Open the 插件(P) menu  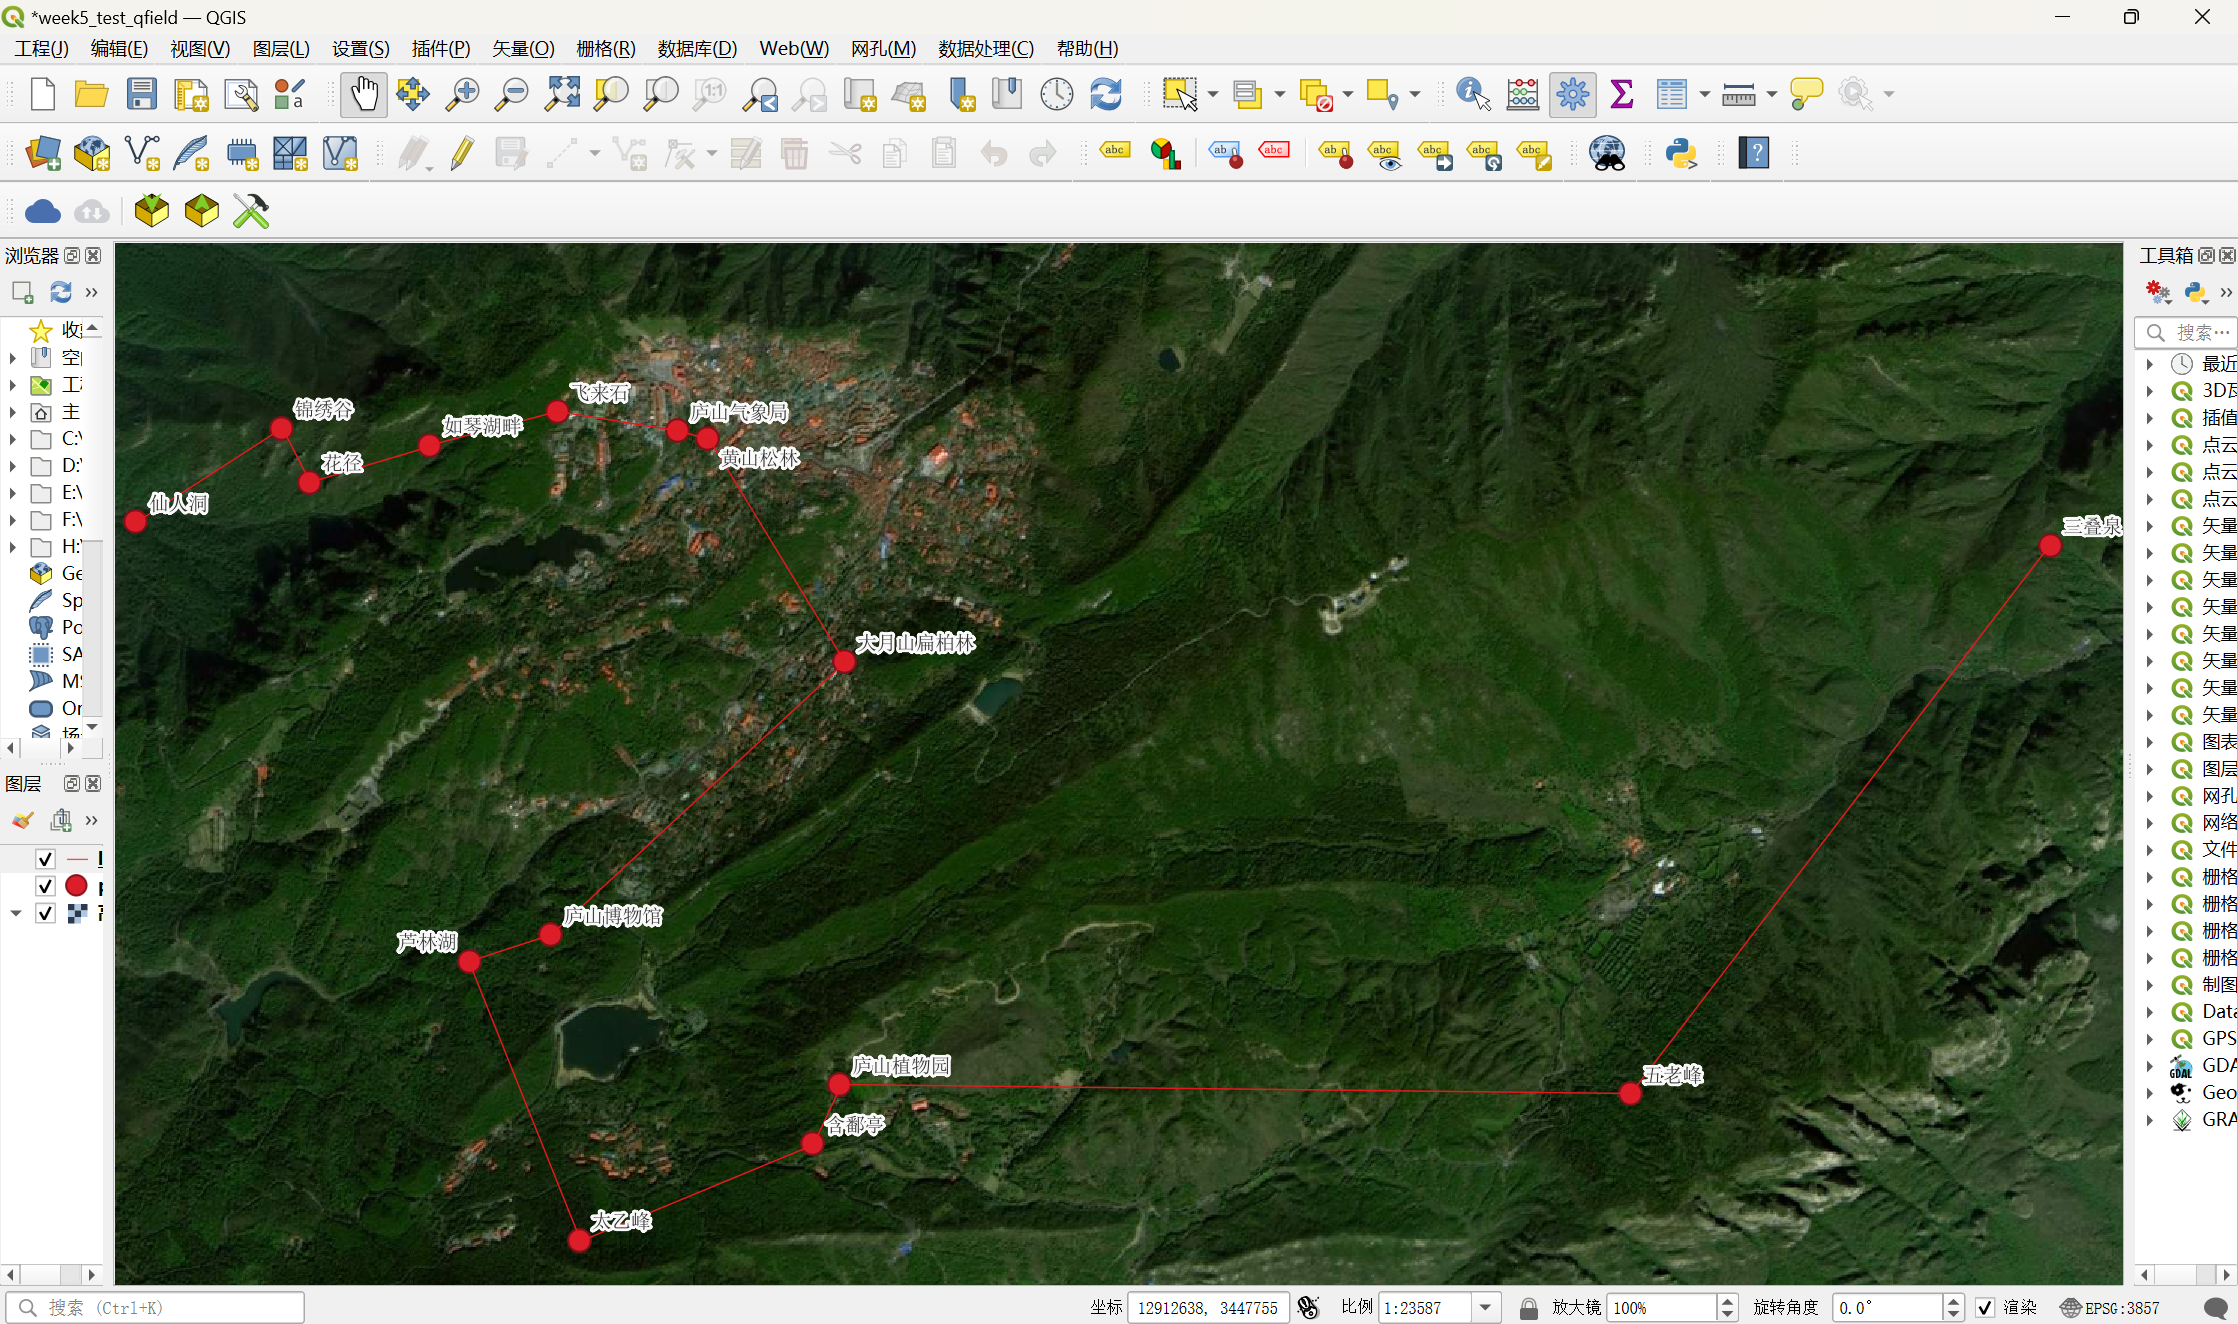point(440,48)
